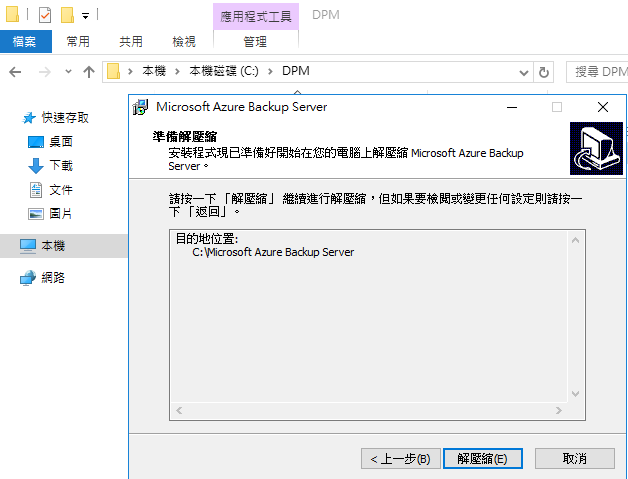This screenshot has height=479, width=628.
Task: Click the Azure Backup Server installer title icon
Action: [x=141, y=107]
